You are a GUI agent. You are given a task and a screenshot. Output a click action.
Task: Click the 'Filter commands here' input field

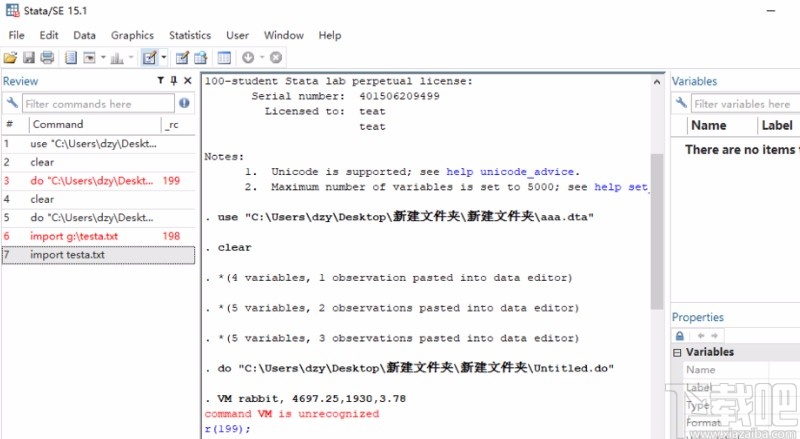98,104
